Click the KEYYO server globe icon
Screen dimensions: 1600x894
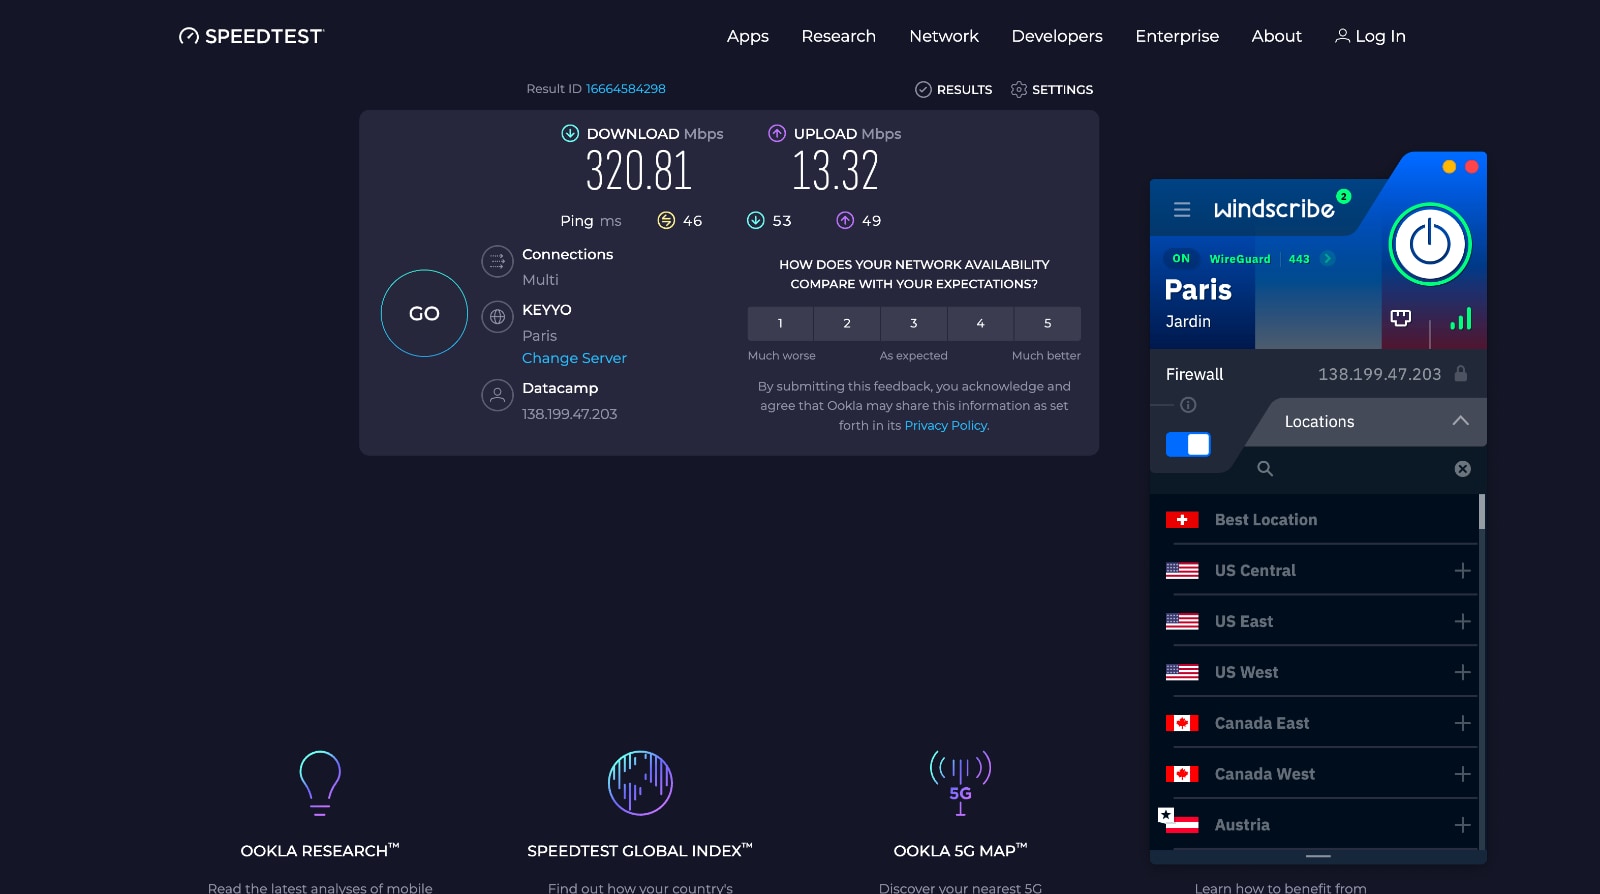(497, 318)
